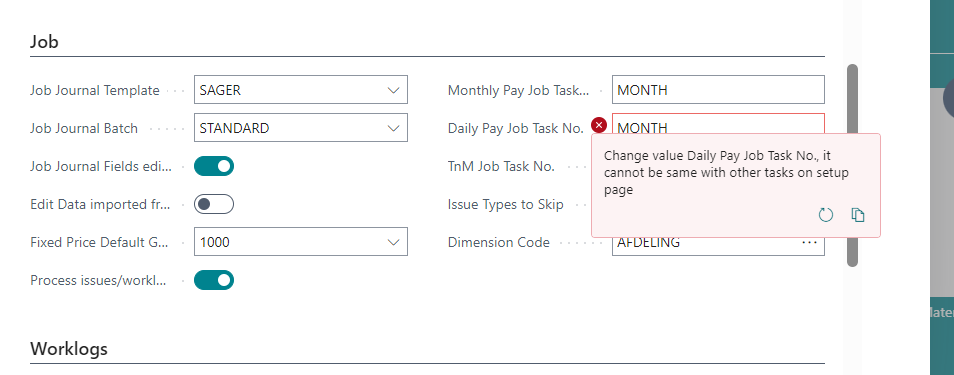
Task: Click the Monthly Pay Job Task field containing MONTH
Action: click(718, 89)
